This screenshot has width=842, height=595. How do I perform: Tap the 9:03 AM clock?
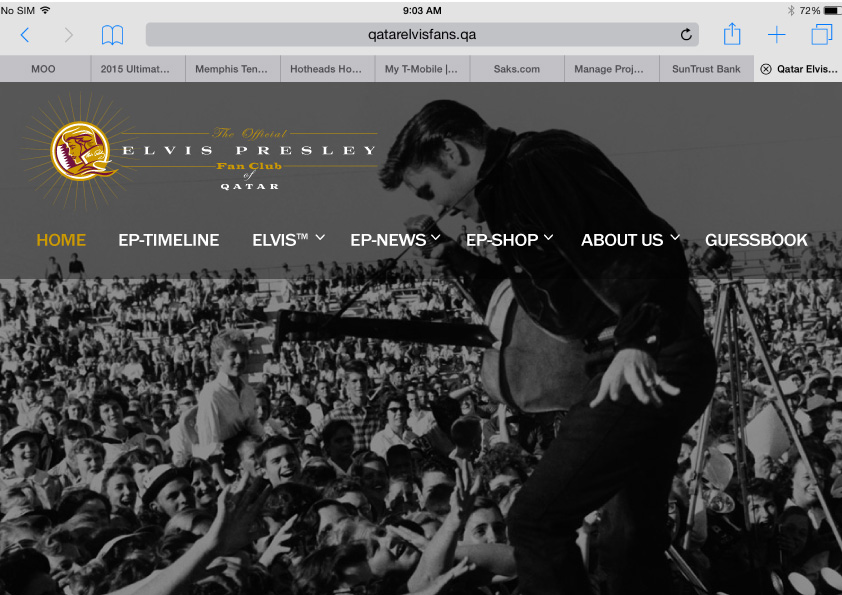(422, 10)
